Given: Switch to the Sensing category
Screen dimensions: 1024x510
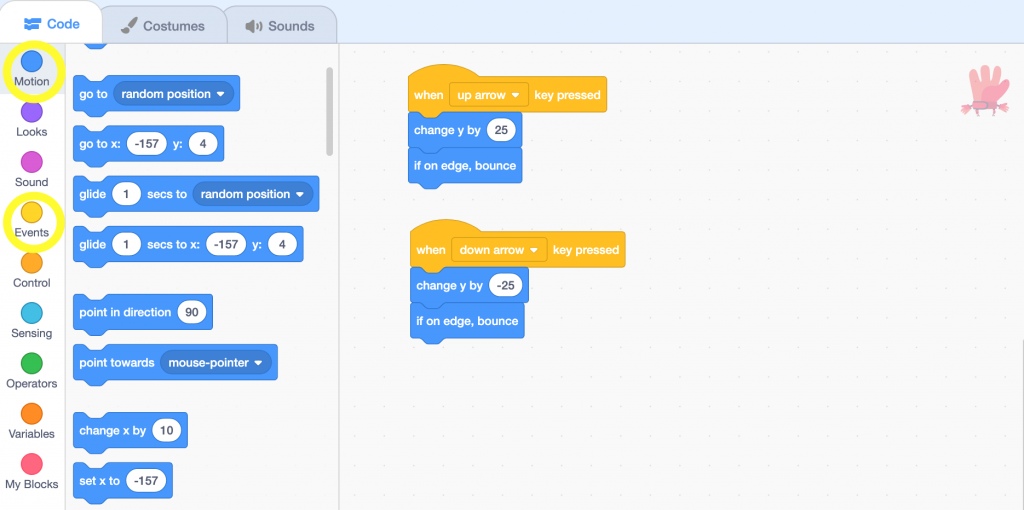Looking at the screenshot, I should pyautogui.click(x=32, y=314).
